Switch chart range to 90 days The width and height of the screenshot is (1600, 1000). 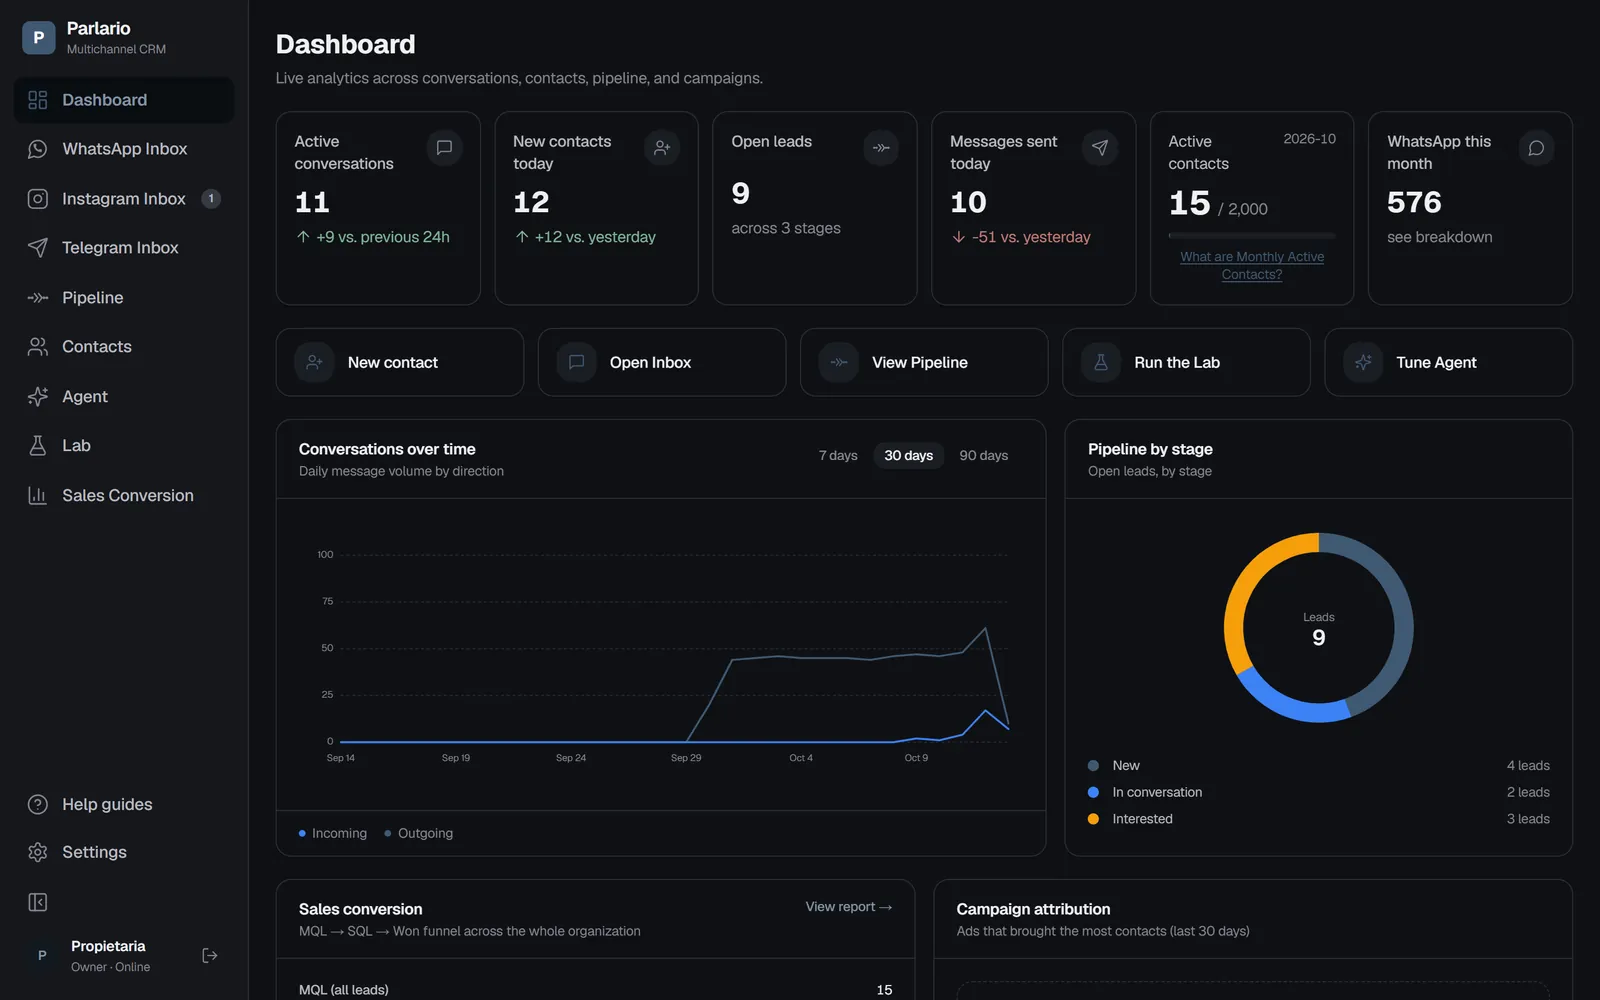[984, 456]
